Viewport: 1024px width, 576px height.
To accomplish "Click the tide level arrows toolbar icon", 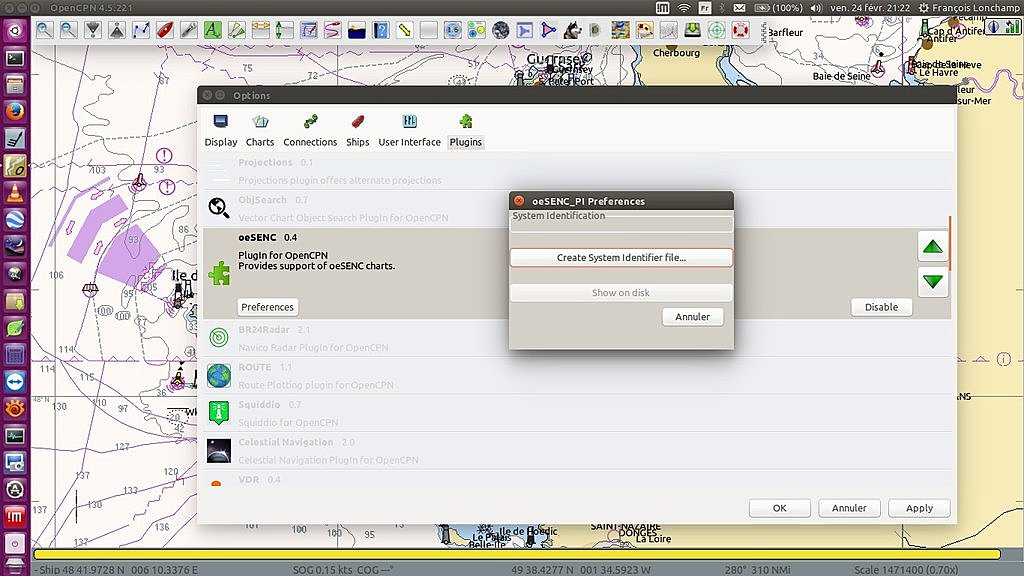I will (285, 30).
